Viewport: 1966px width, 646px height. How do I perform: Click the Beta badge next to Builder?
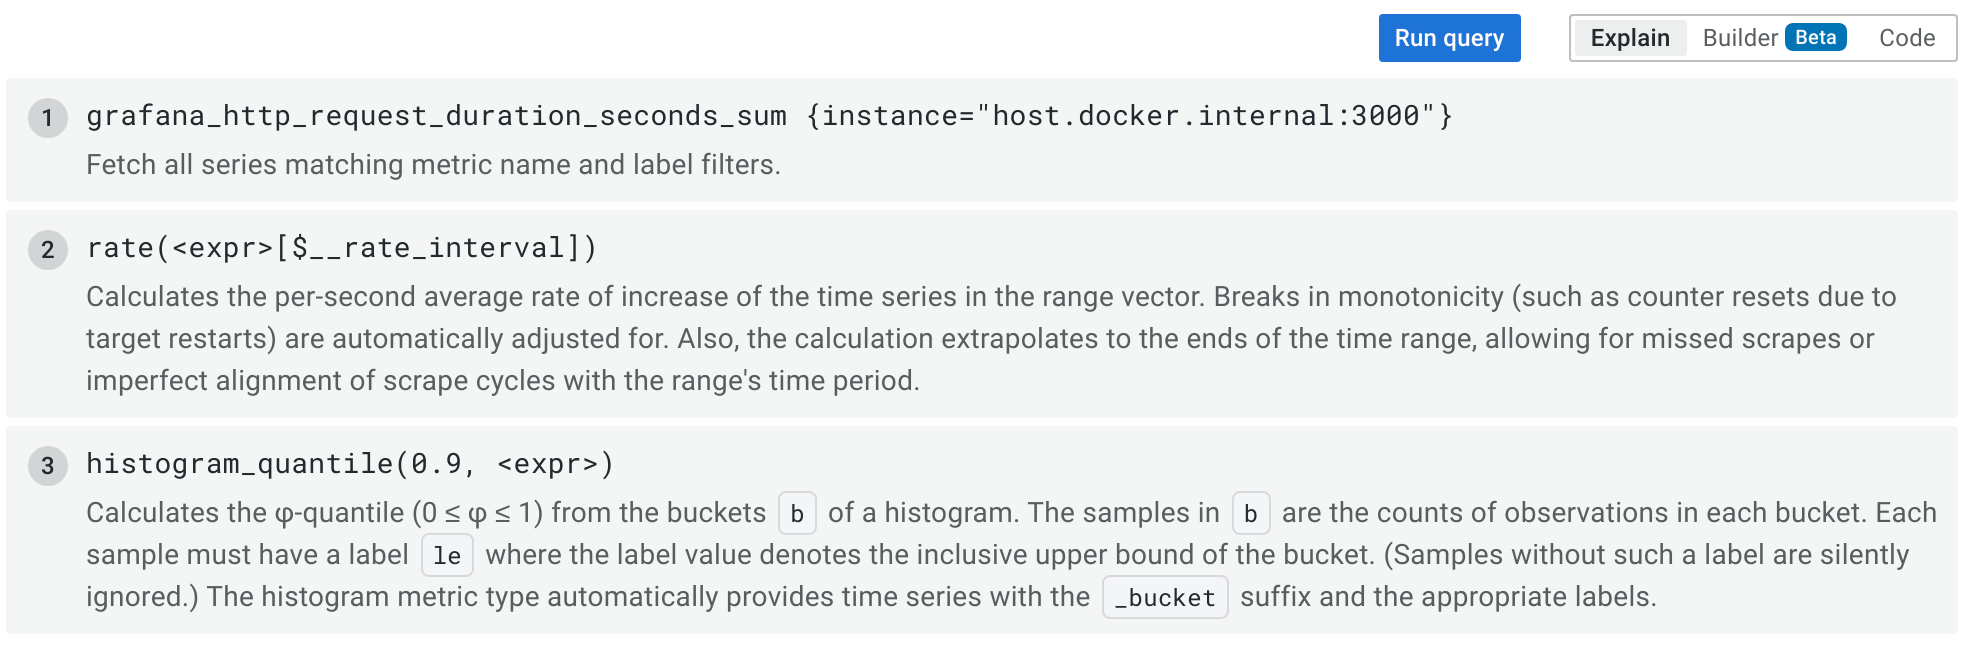(x=1815, y=38)
